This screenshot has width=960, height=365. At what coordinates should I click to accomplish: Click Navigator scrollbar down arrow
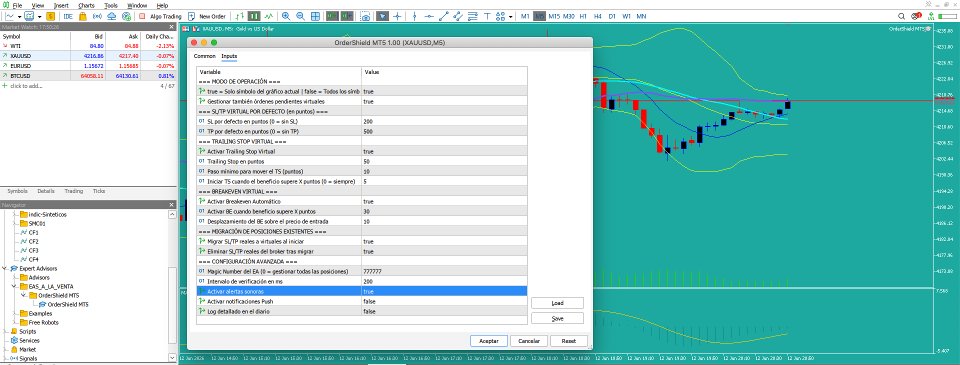pos(172,358)
